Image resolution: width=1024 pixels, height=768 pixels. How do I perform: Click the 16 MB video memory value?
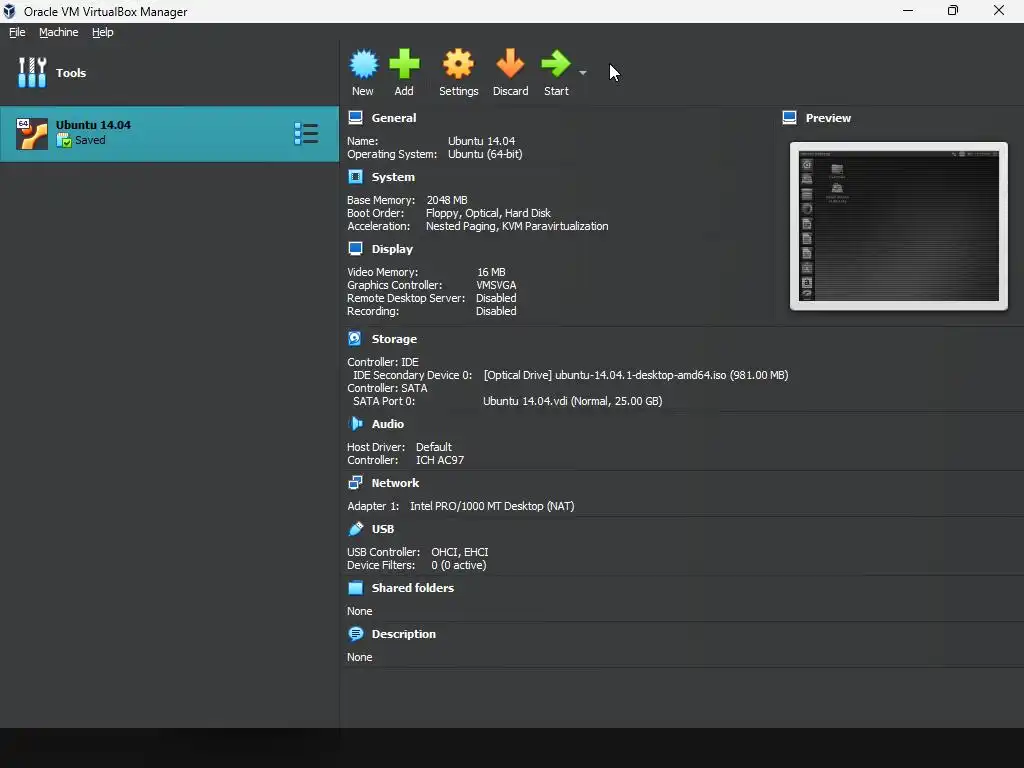pos(491,272)
